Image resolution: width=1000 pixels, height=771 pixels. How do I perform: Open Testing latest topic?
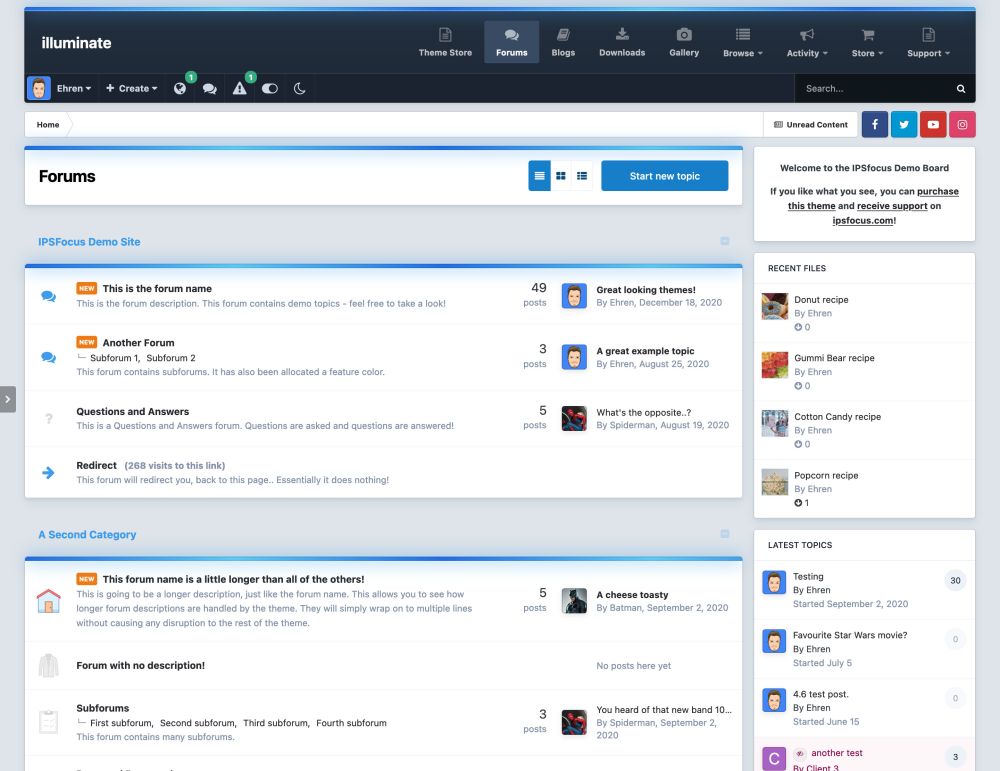pos(808,576)
